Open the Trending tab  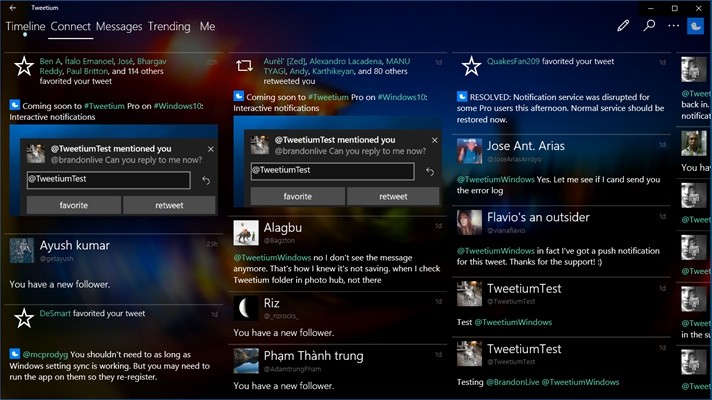tap(169, 26)
